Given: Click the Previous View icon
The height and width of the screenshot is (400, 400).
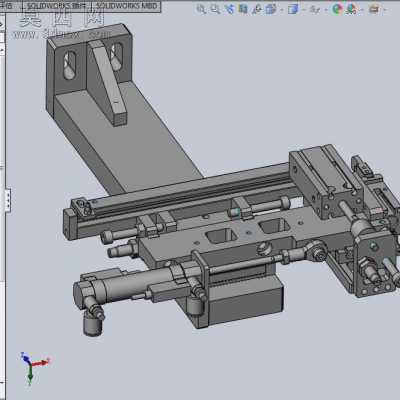Looking at the screenshot, I should (230, 9).
